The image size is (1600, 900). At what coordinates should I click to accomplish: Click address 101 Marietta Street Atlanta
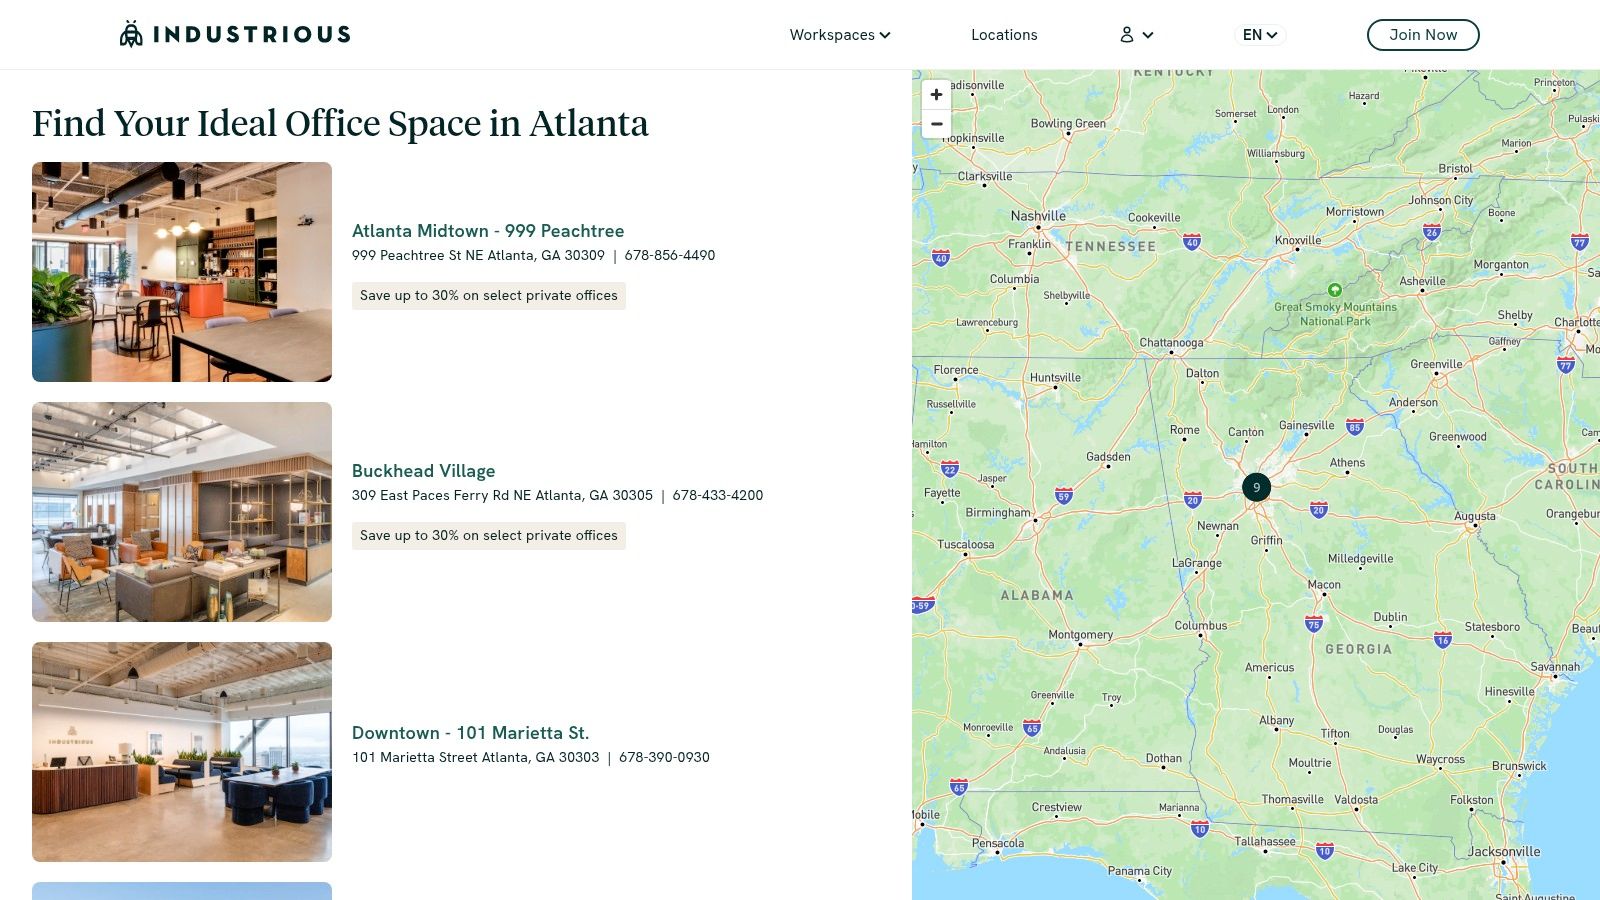click(x=475, y=758)
